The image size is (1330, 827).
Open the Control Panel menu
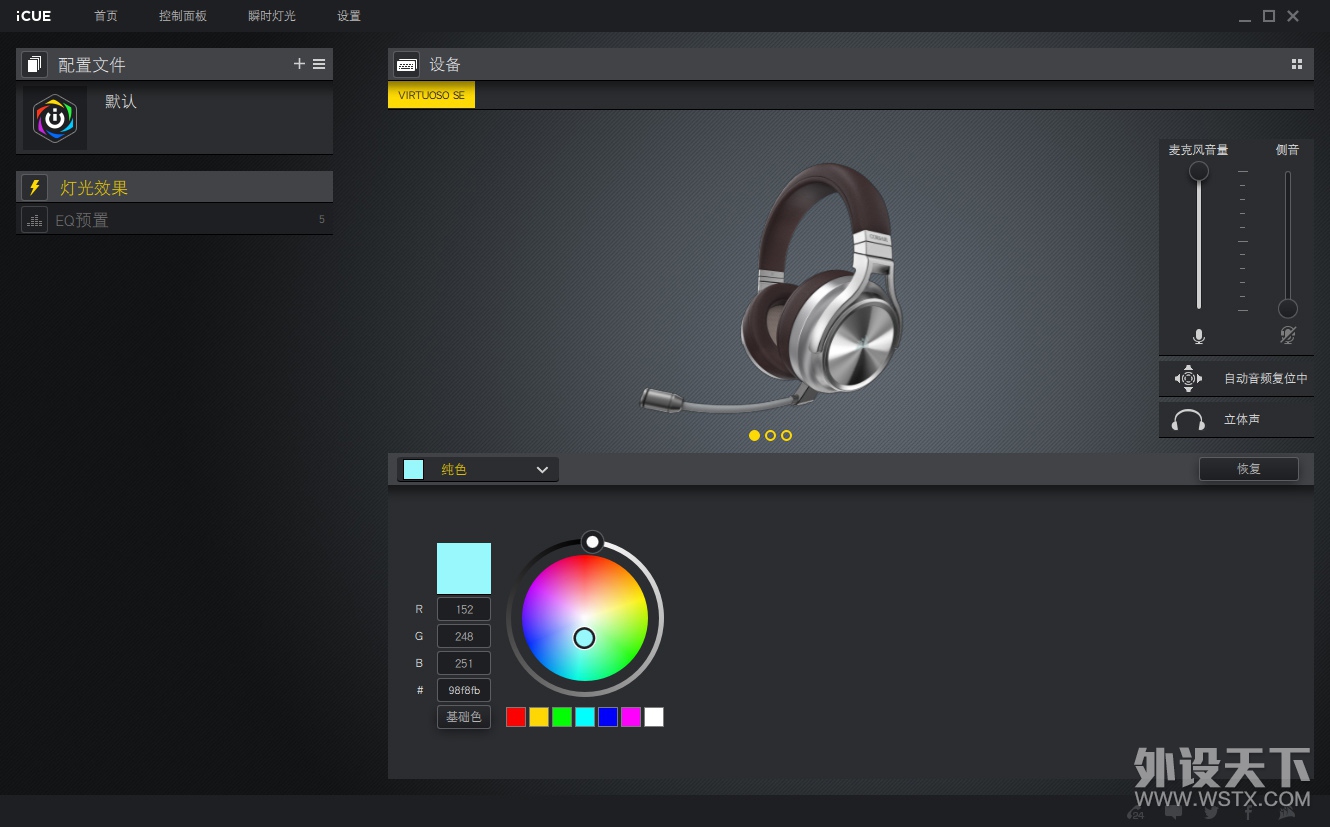click(x=183, y=16)
